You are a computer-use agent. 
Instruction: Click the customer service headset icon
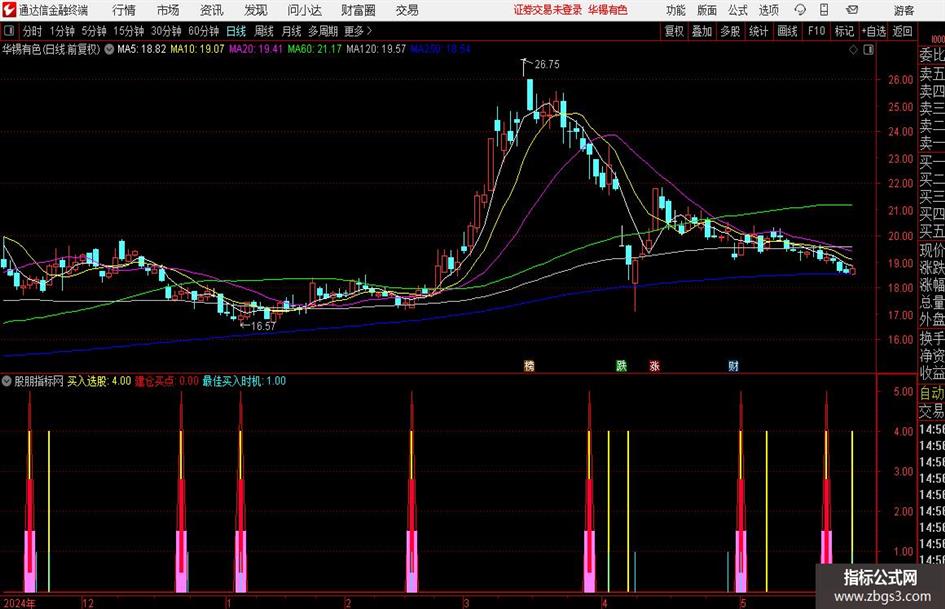tap(800, 10)
